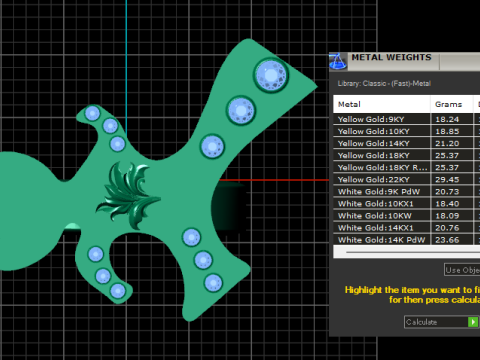Screen dimensions: 480x360
Task: Click the metal list horizontal scrollbar
Action: pos(407,252)
